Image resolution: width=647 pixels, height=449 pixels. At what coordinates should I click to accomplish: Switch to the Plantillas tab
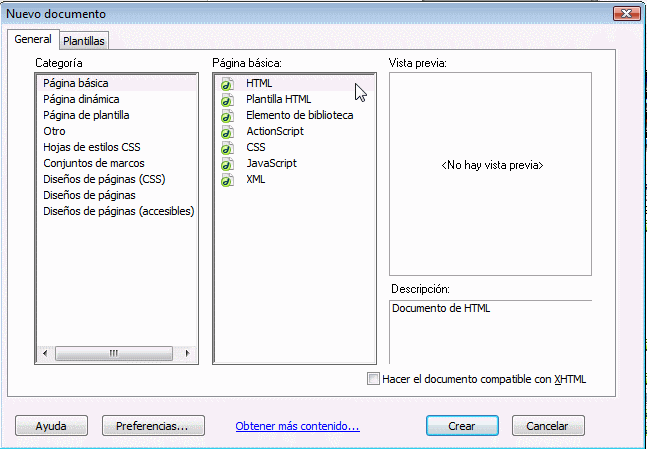click(84, 41)
